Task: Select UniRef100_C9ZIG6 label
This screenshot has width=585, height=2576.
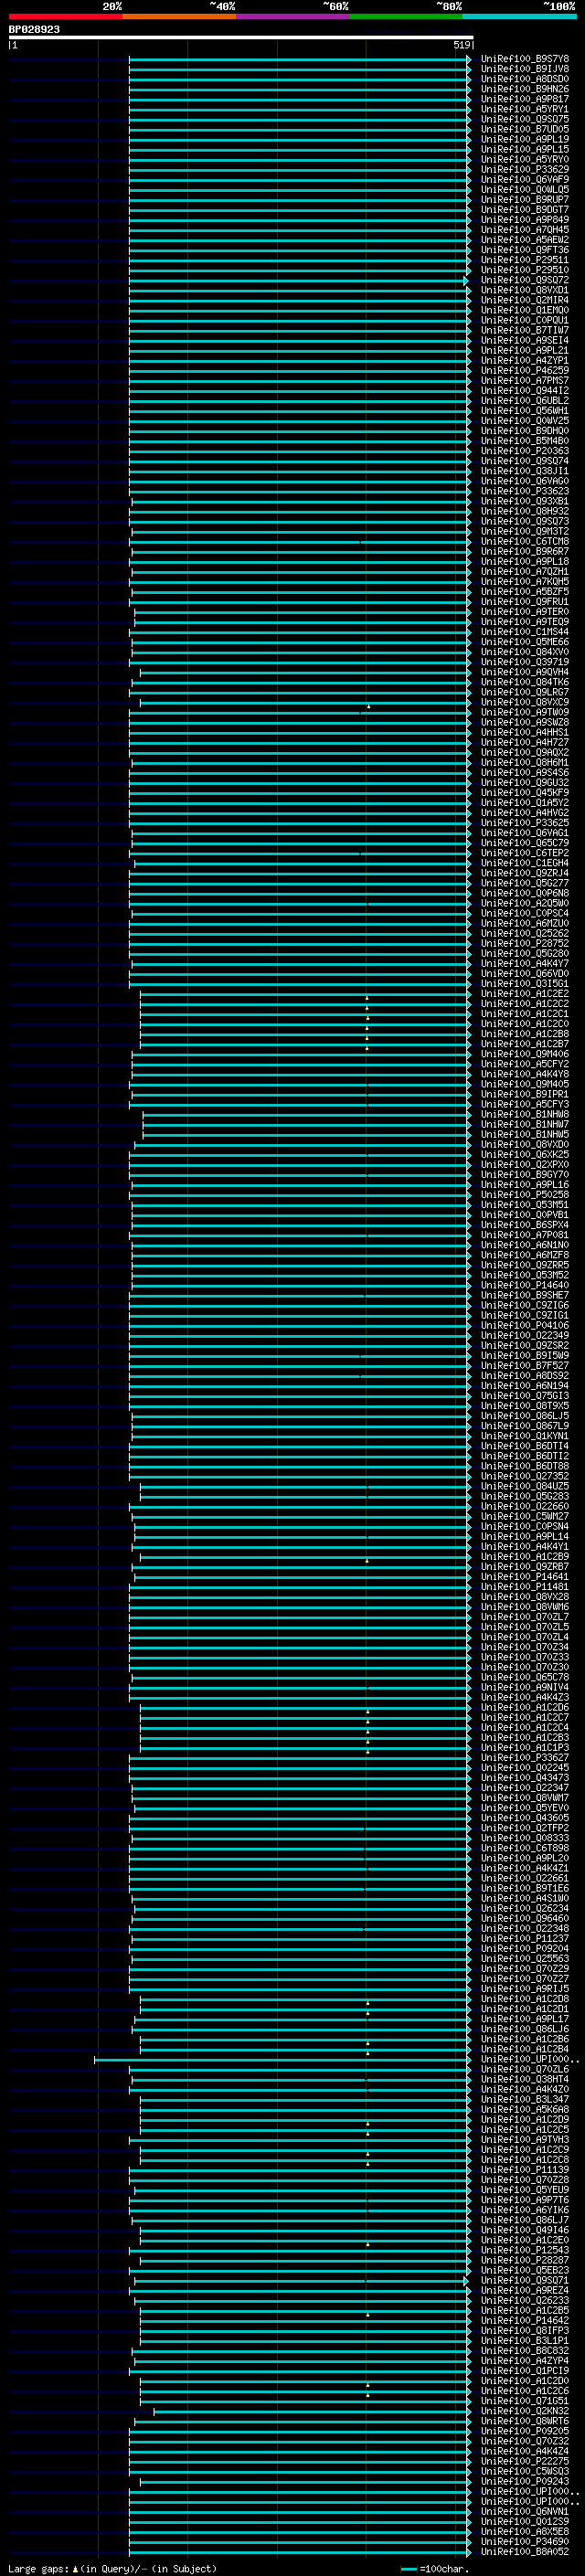Action: click(524, 1305)
